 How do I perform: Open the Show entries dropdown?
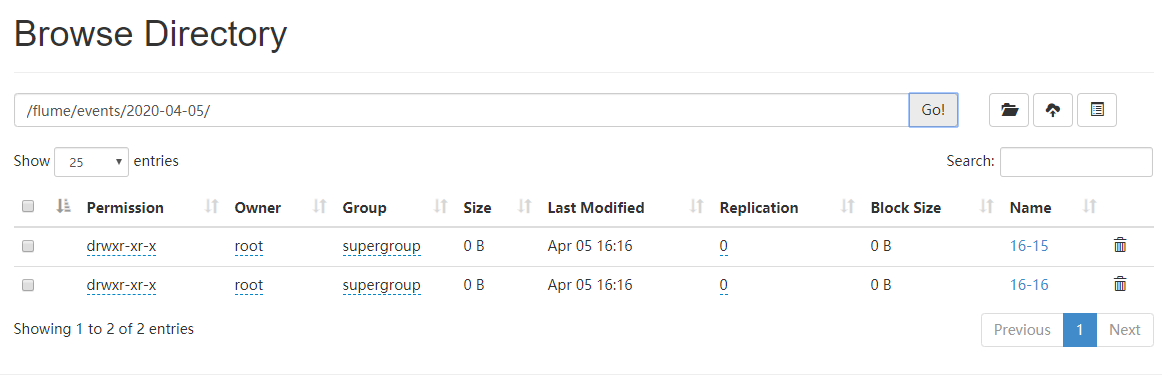point(91,162)
